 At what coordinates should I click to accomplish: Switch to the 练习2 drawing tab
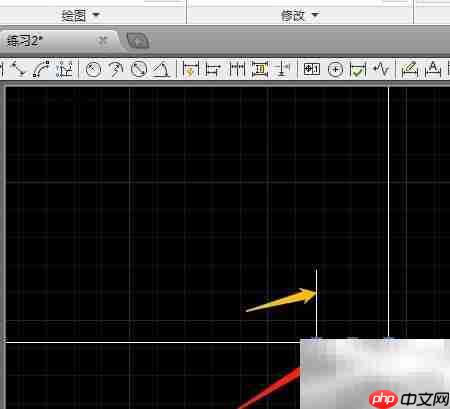(25, 41)
